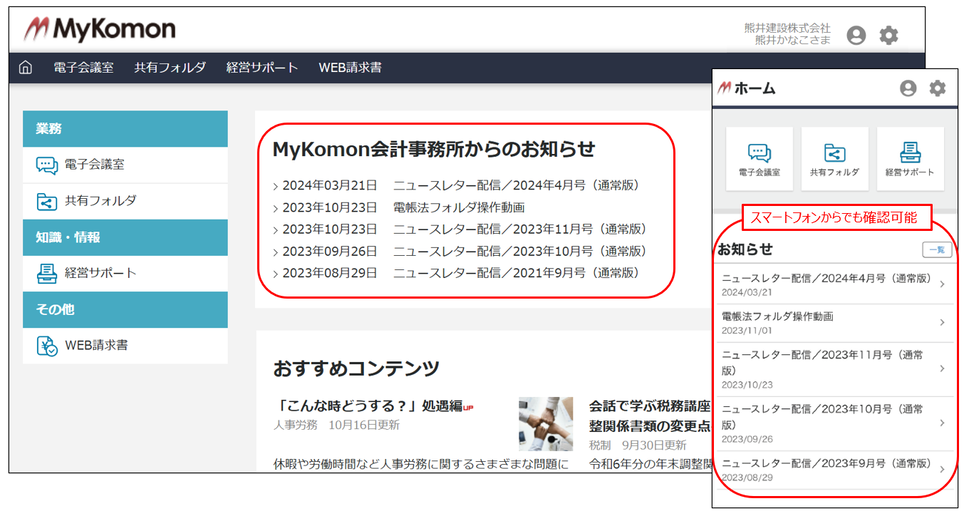Tap the 共有フォルダ tile in mobile panel

pyautogui.click(x=834, y=159)
